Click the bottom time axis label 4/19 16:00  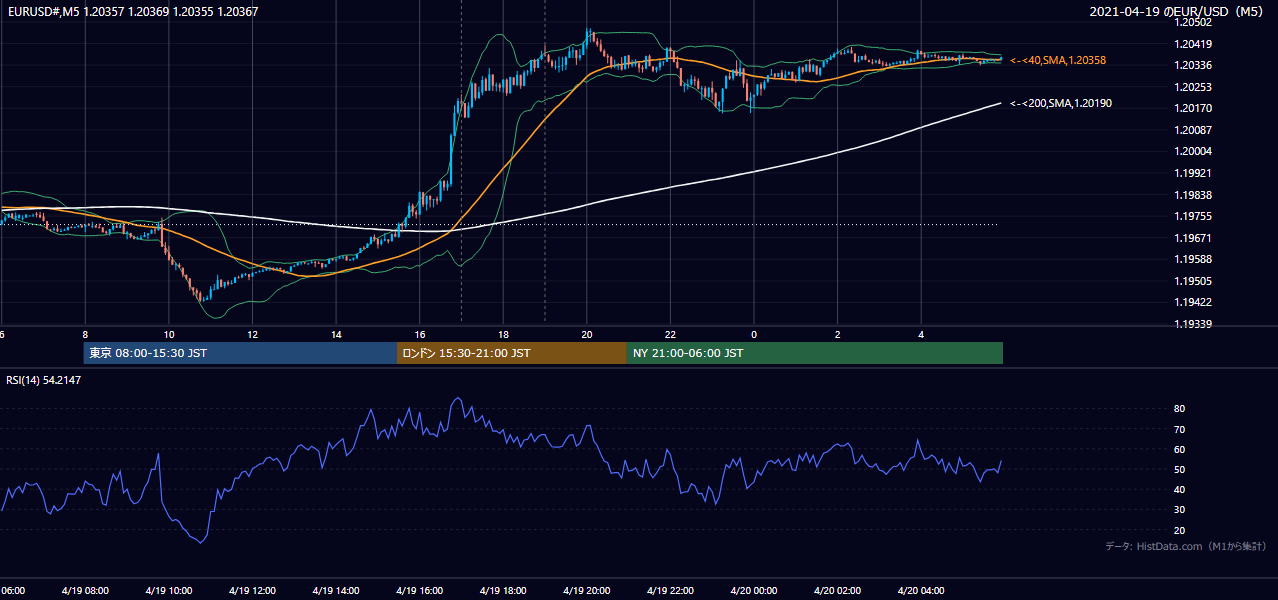tap(419, 591)
